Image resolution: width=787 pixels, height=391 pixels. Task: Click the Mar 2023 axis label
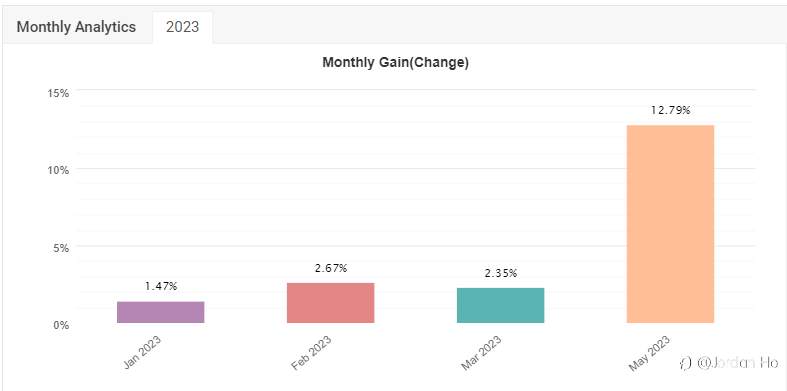pos(481,353)
